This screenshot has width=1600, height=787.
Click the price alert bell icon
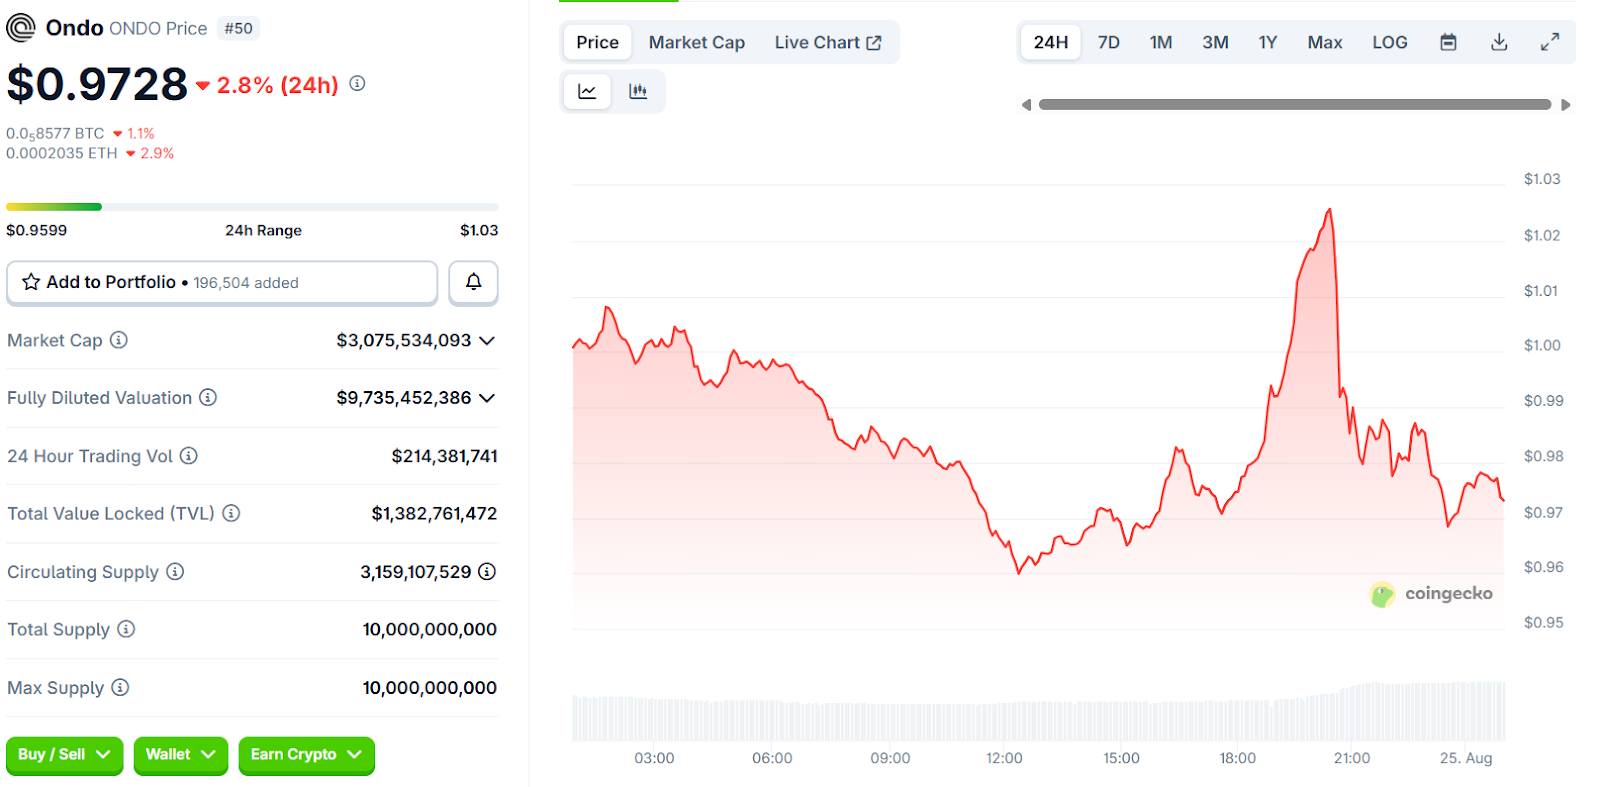[473, 282]
